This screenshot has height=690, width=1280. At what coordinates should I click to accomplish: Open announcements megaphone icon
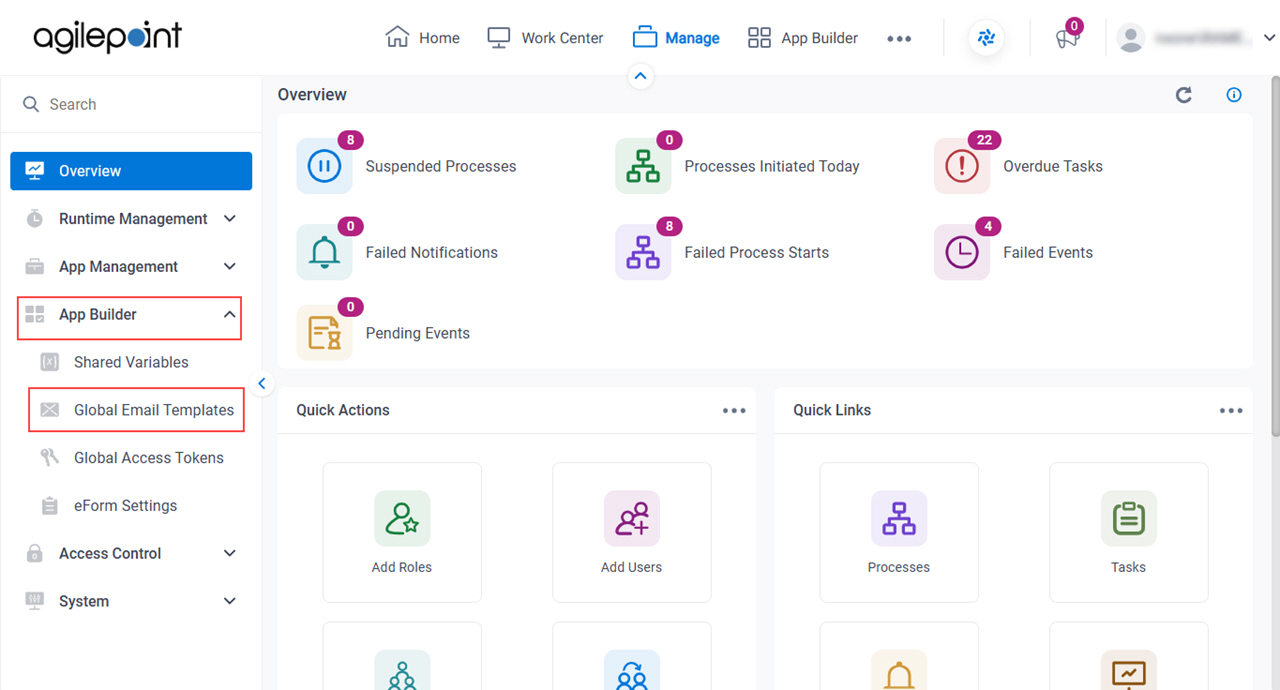click(x=1067, y=39)
